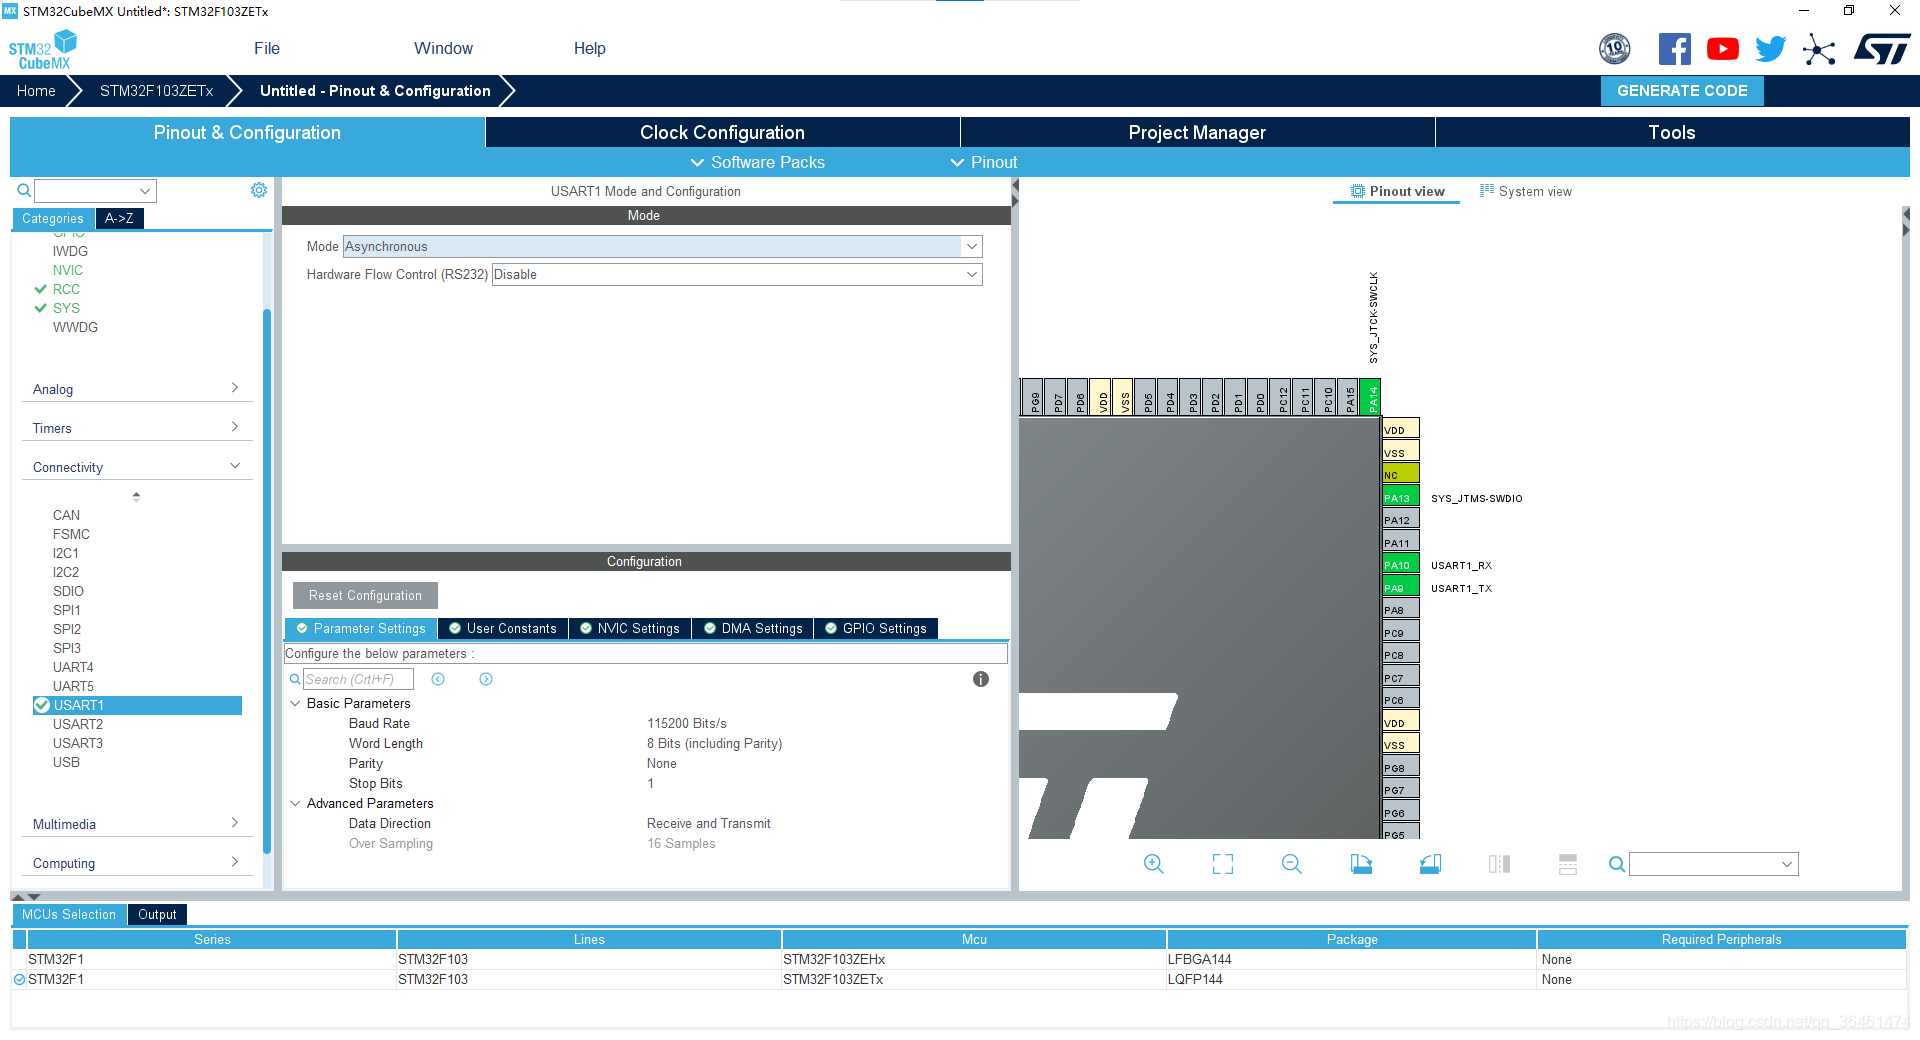Click the GENERATE CODE button

1682,90
